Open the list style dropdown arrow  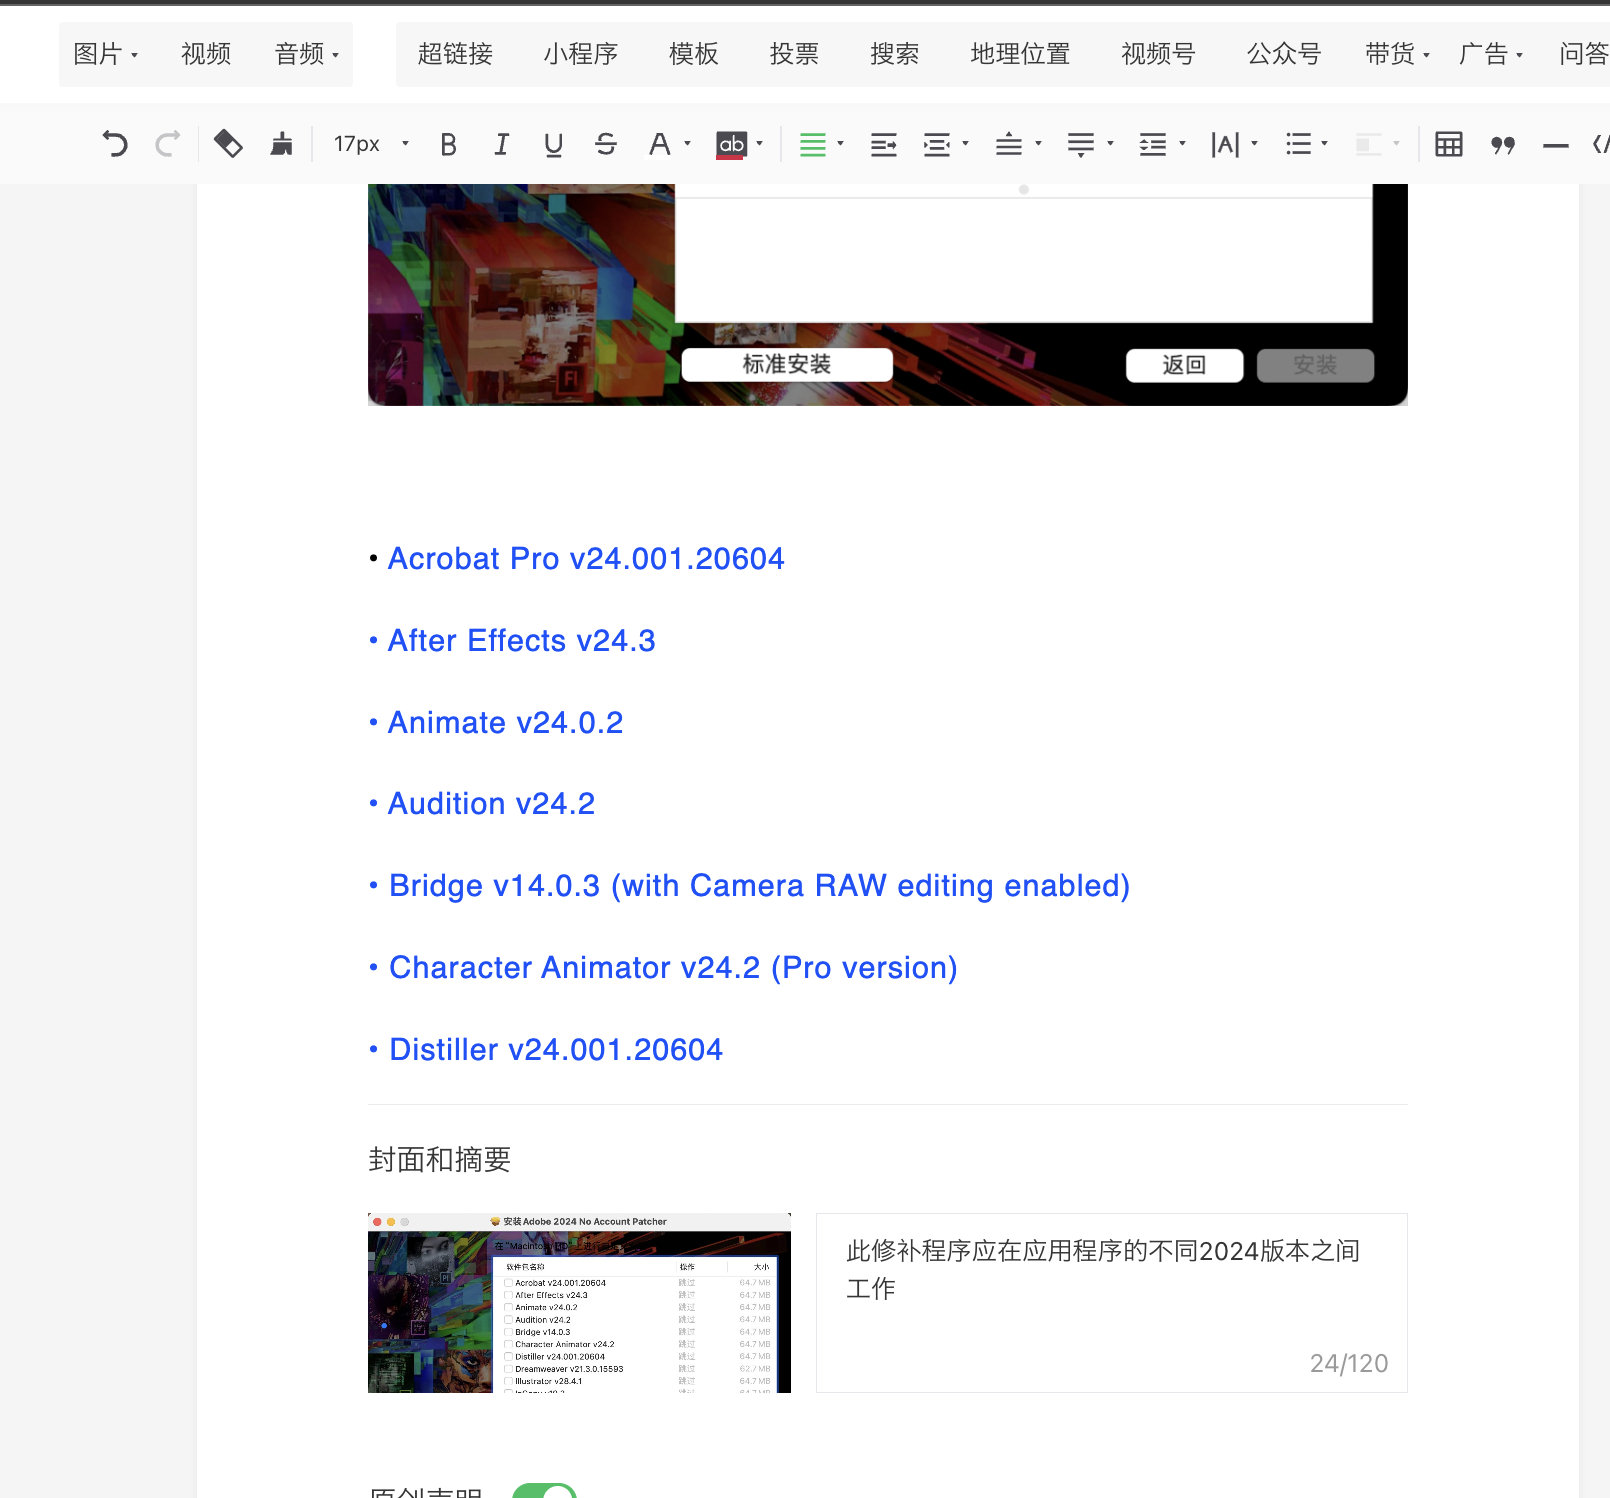tap(1324, 145)
